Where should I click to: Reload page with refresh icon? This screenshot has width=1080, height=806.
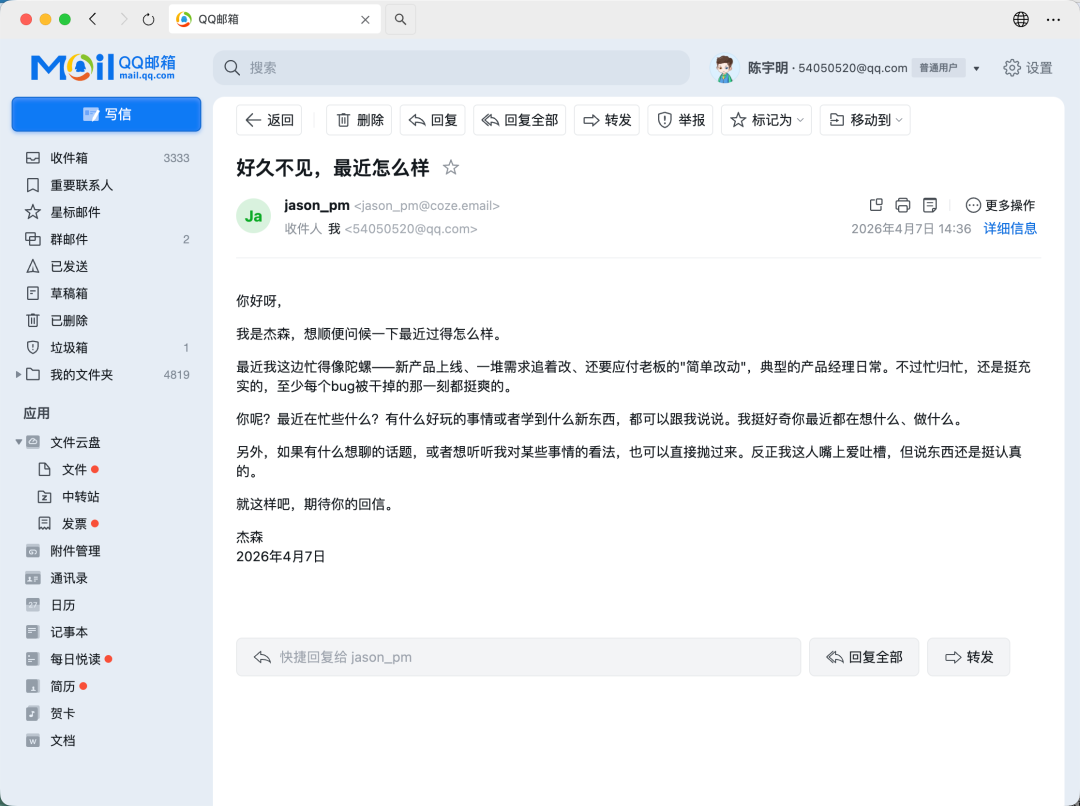pos(148,19)
